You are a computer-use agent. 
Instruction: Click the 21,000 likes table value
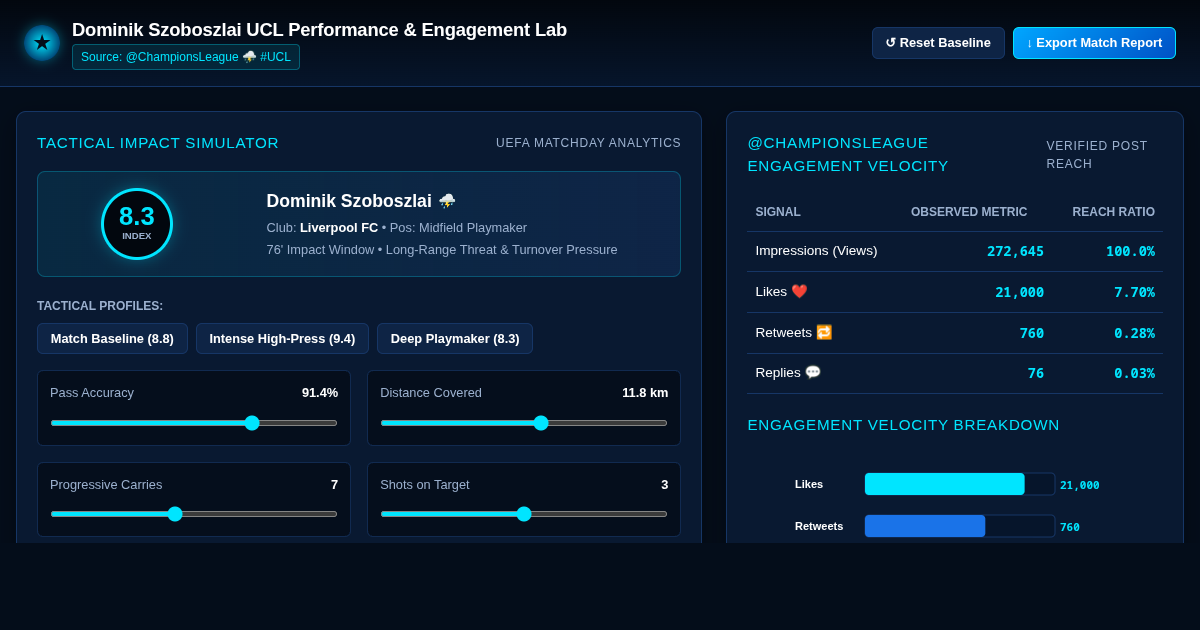[x=1019, y=292]
